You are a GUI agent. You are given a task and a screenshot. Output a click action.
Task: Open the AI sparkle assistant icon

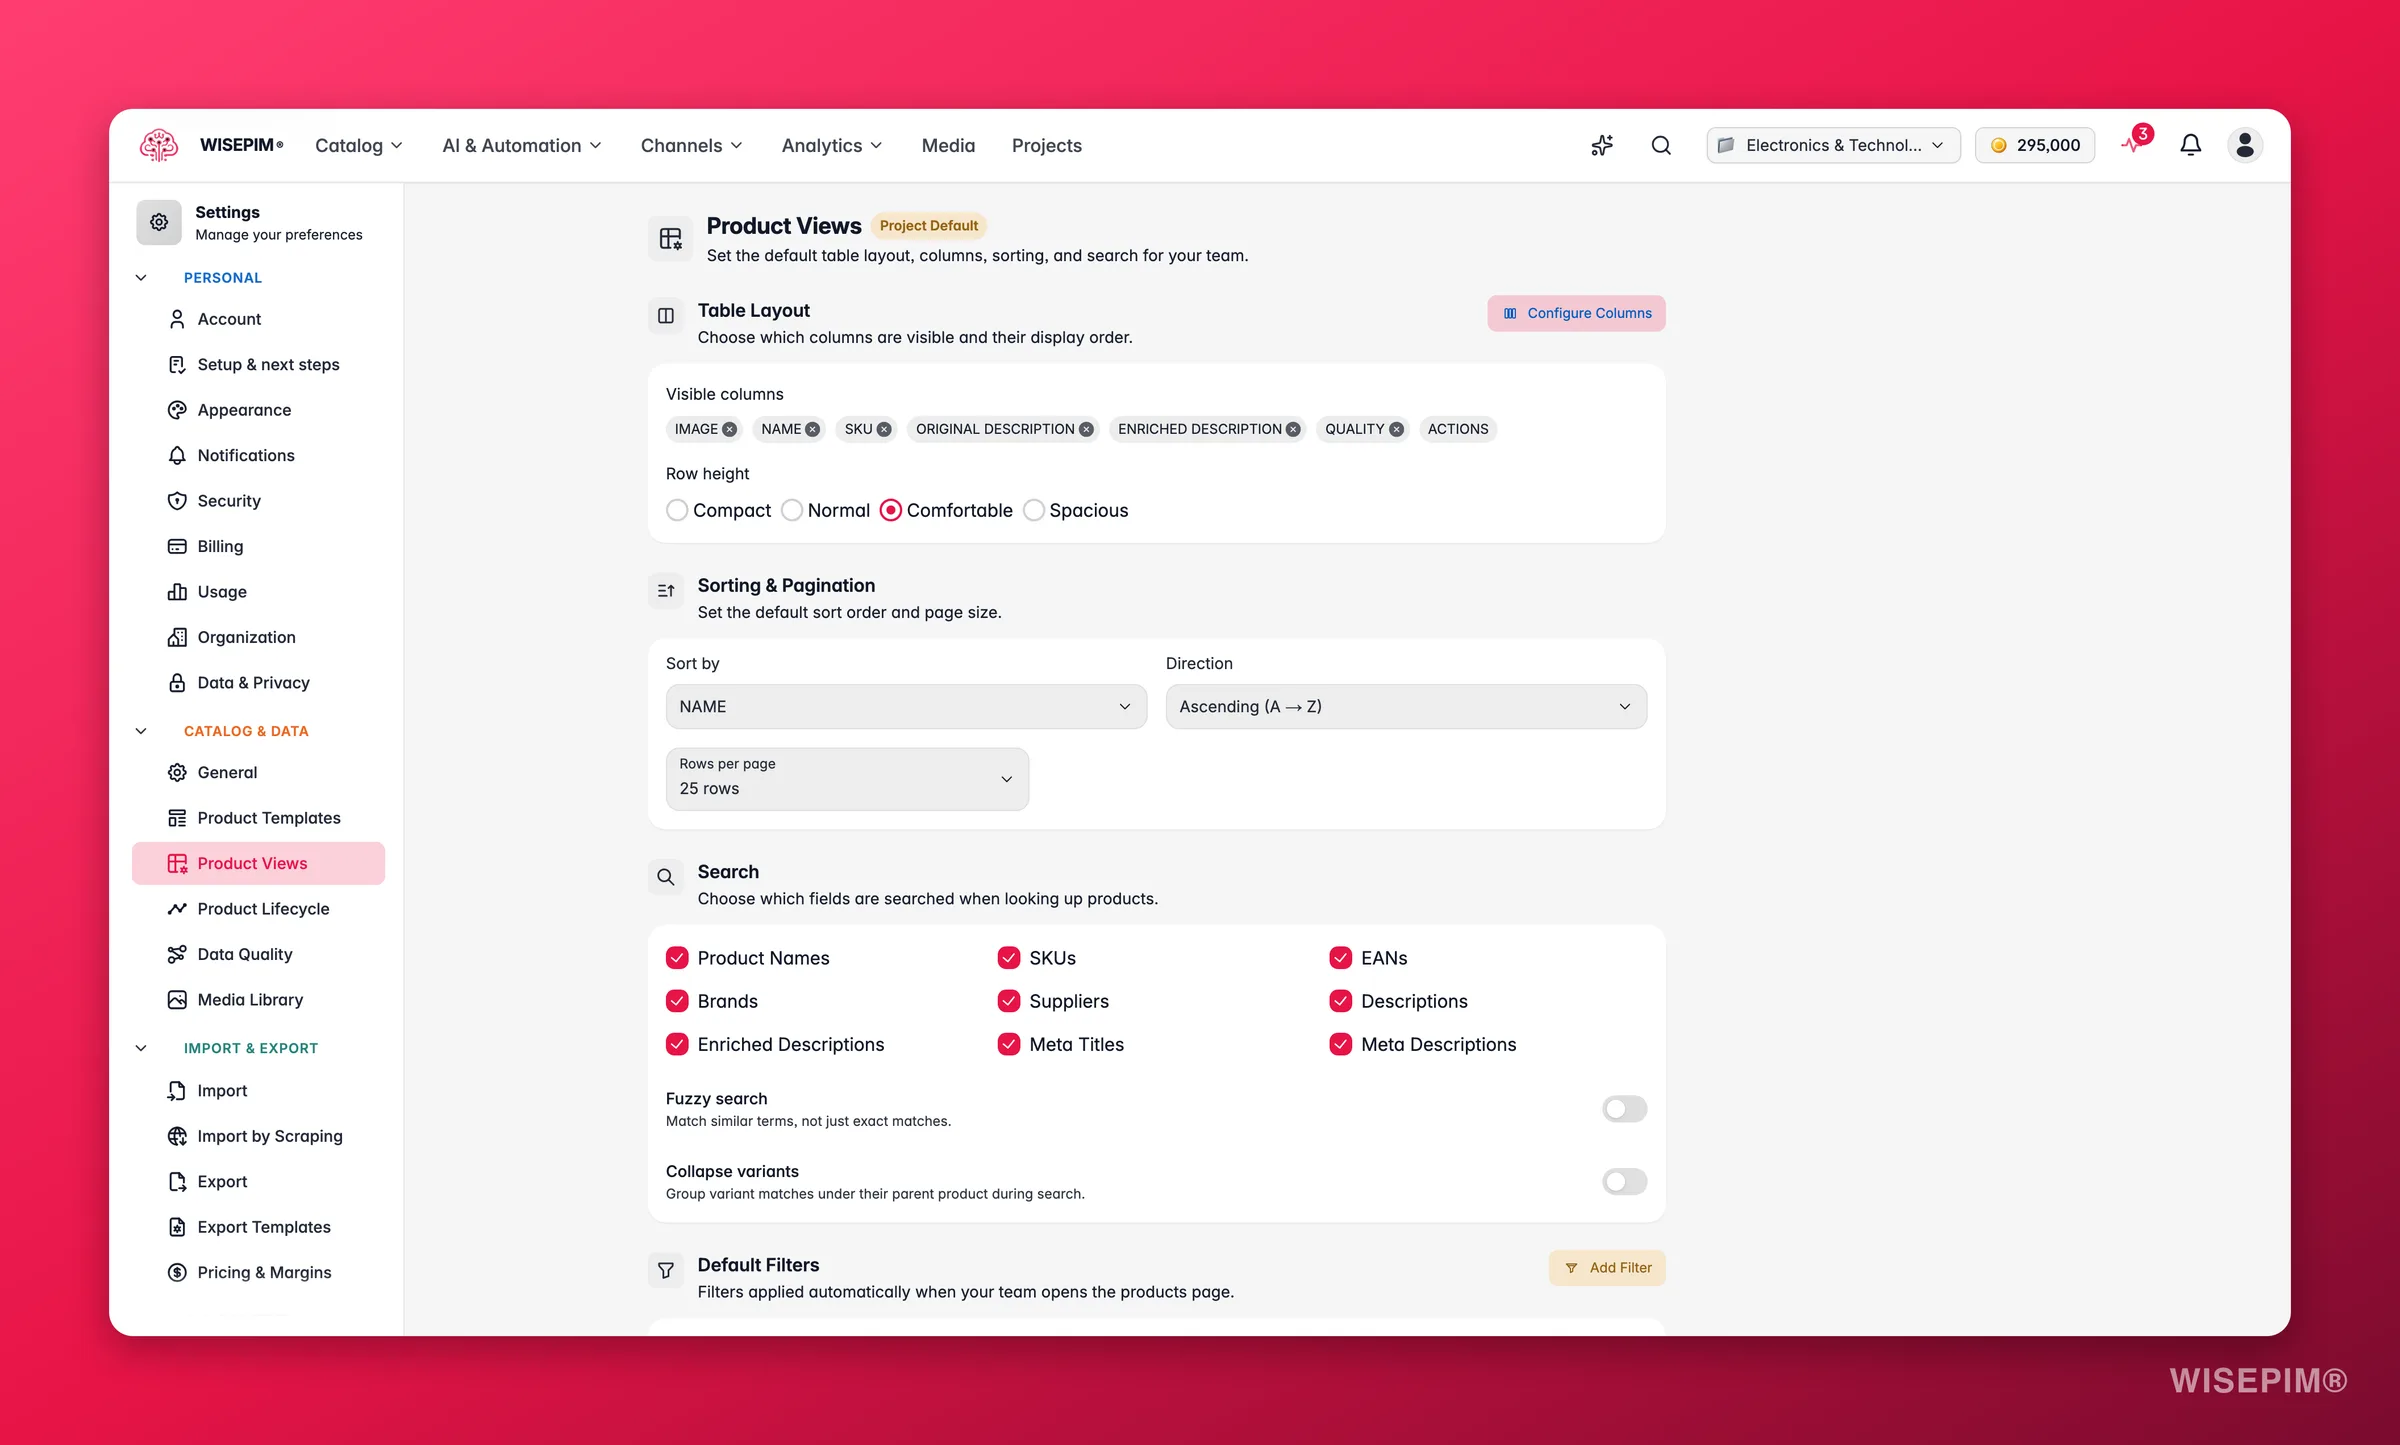pyautogui.click(x=1602, y=145)
